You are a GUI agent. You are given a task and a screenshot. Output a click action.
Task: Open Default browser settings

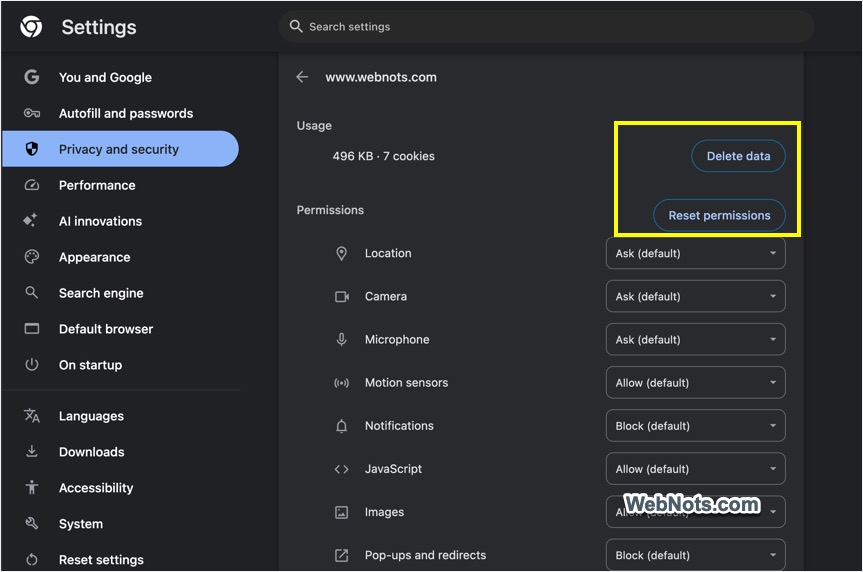pos(120,329)
